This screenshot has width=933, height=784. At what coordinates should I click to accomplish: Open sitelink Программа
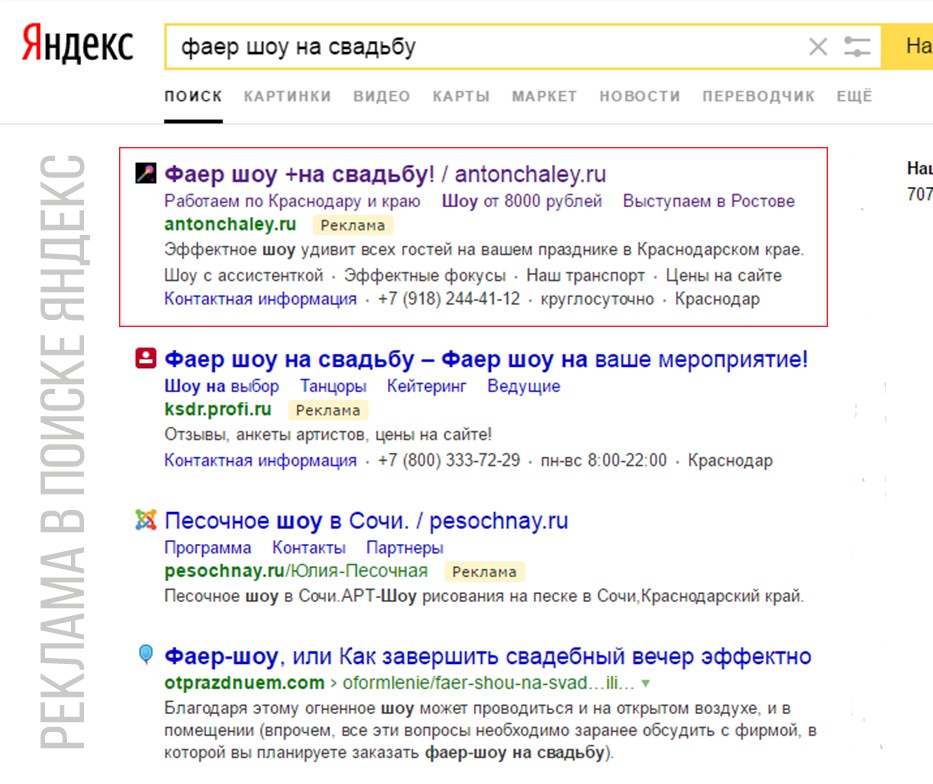[x=208, y=548]
